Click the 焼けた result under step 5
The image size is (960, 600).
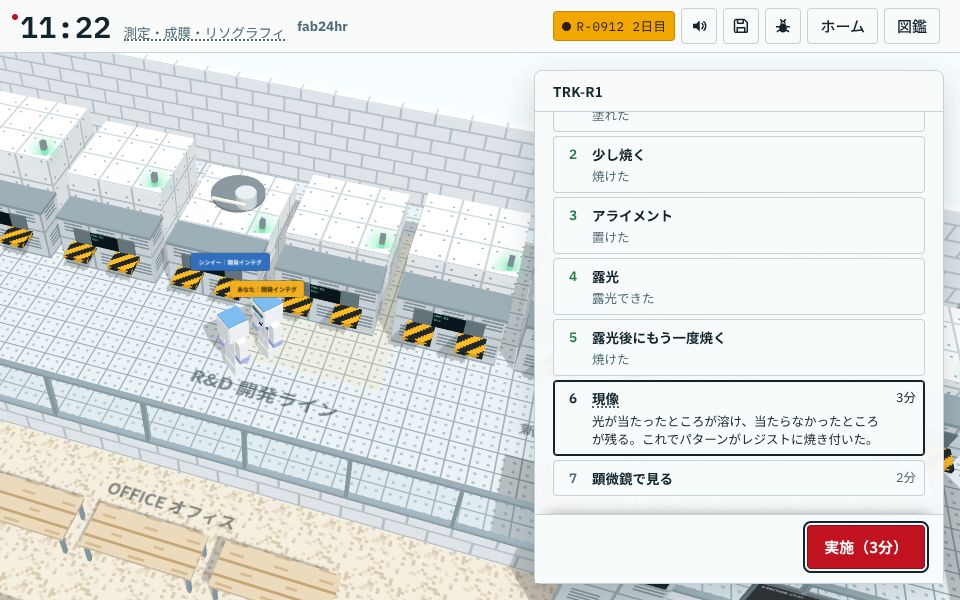click(610, 359)
